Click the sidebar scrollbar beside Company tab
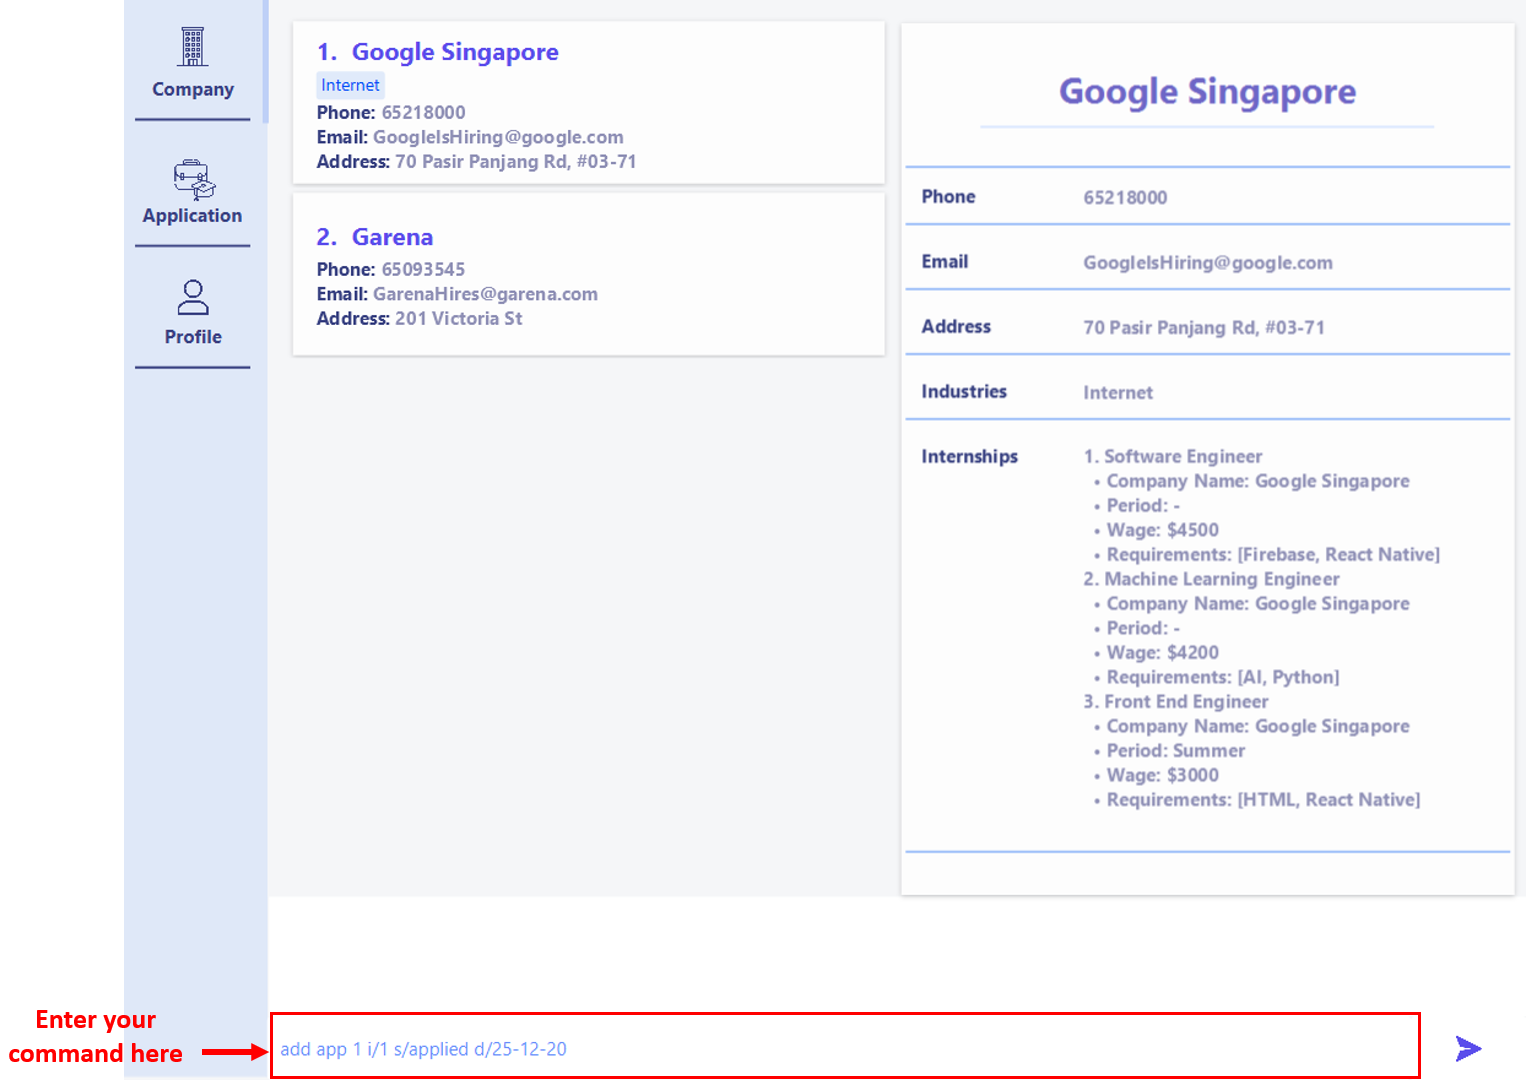The image size is (1539, 1080). click(x=265, y=61)
